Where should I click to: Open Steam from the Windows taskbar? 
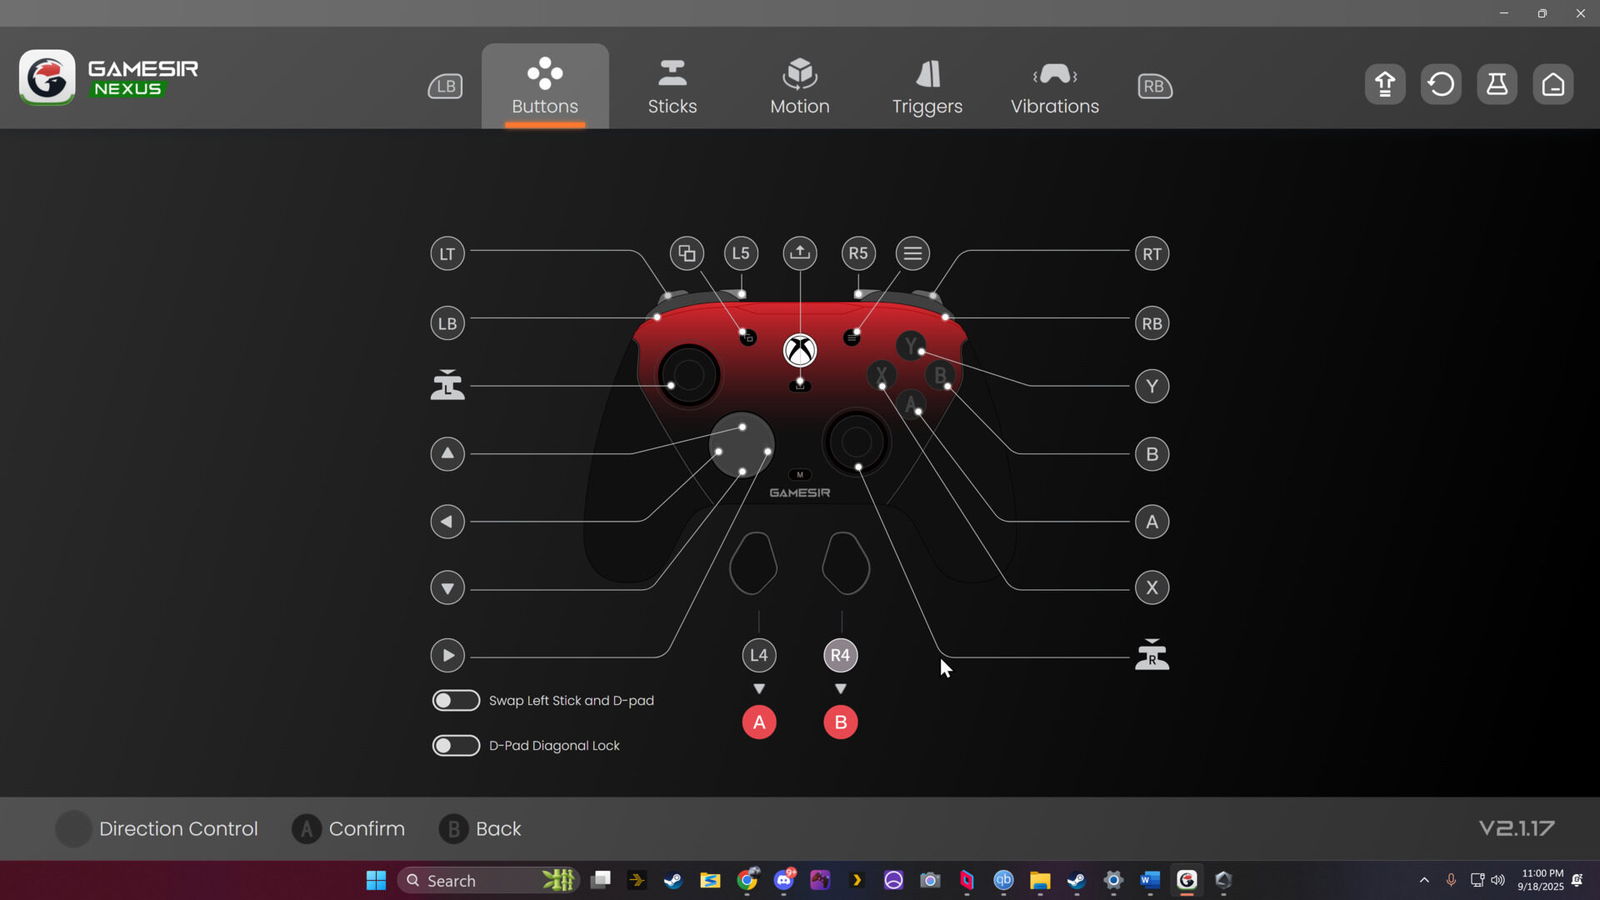point(673,880)
